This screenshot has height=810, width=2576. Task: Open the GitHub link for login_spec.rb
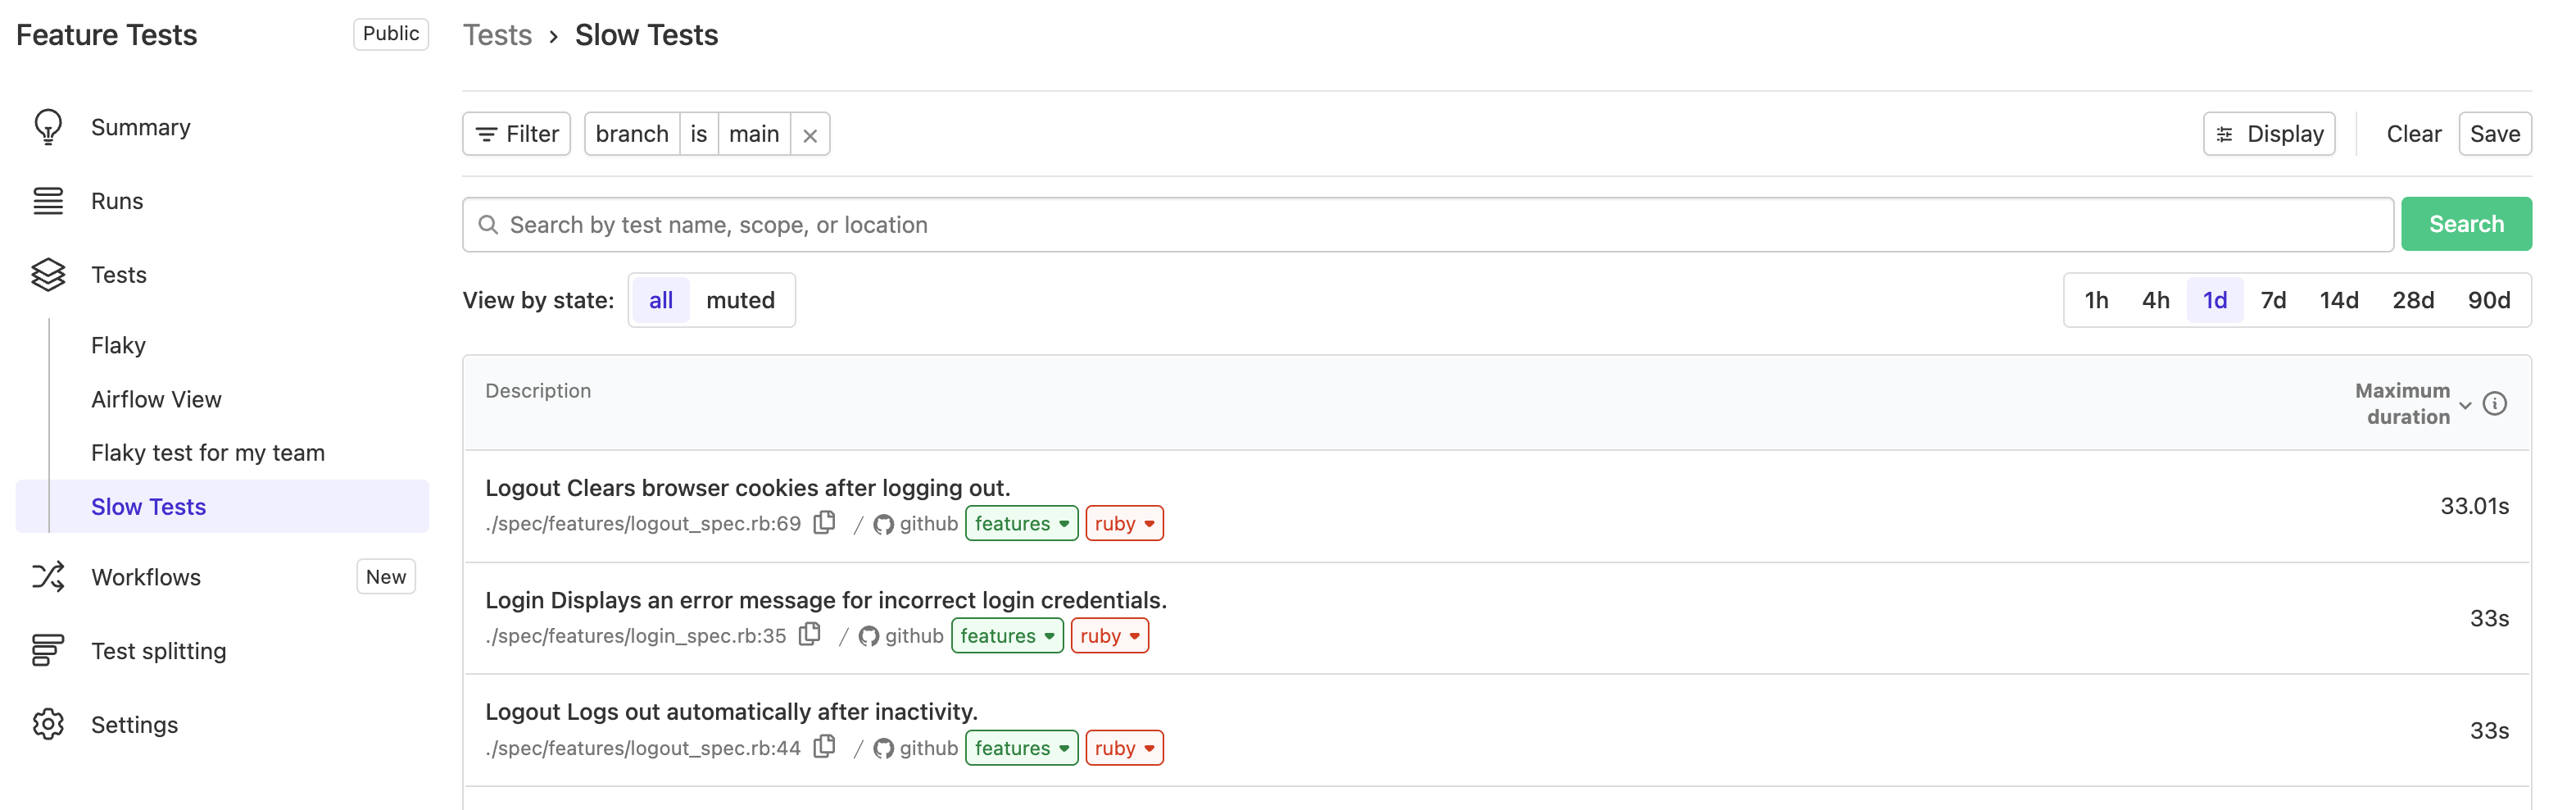[x=869, y=635]
